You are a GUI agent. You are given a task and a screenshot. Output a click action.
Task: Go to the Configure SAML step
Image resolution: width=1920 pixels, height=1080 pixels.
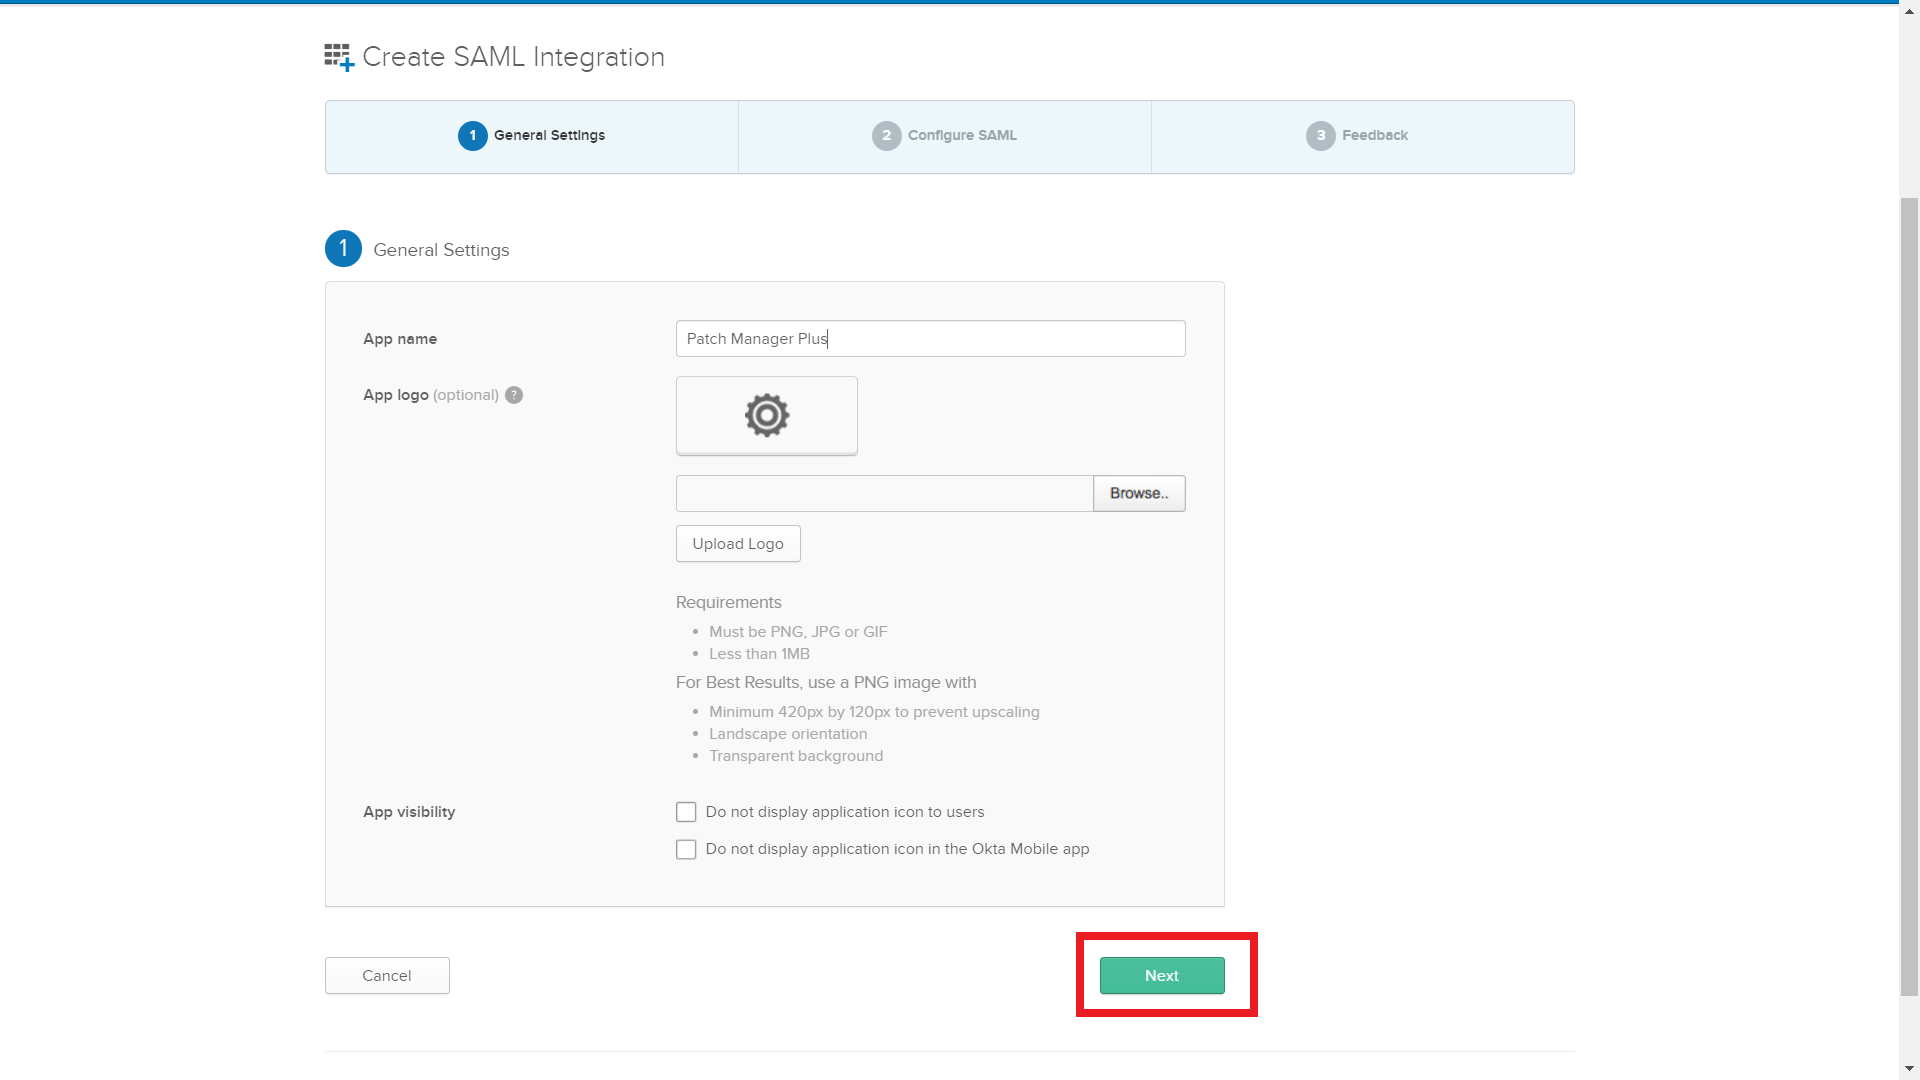coord(945,136)
